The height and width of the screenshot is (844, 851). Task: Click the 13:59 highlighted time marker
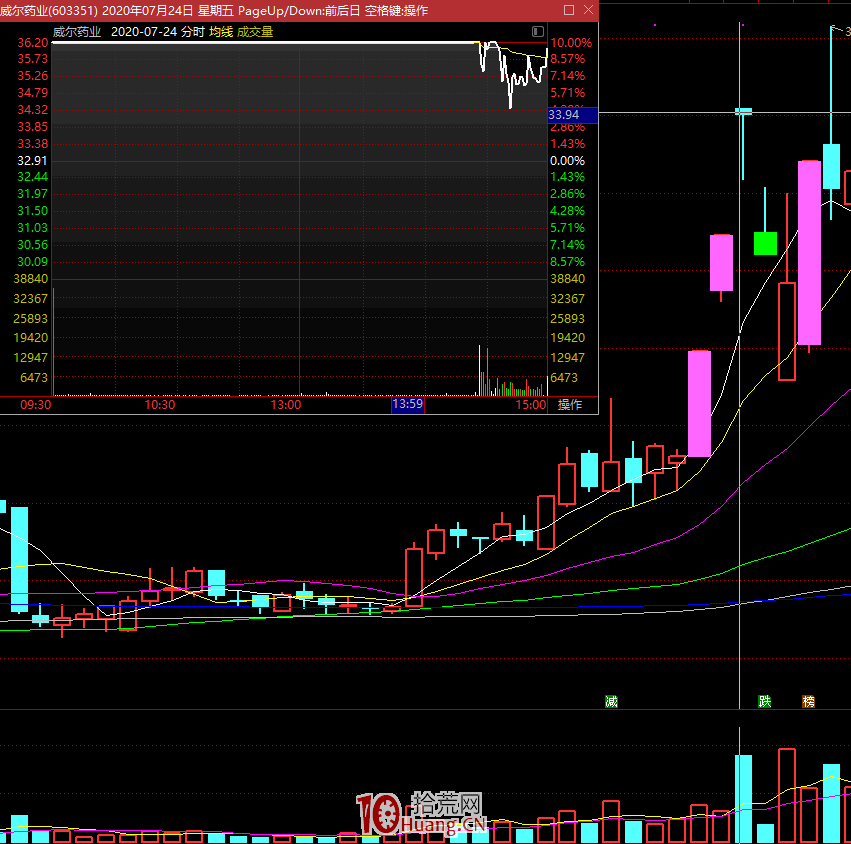coord(407,405)
